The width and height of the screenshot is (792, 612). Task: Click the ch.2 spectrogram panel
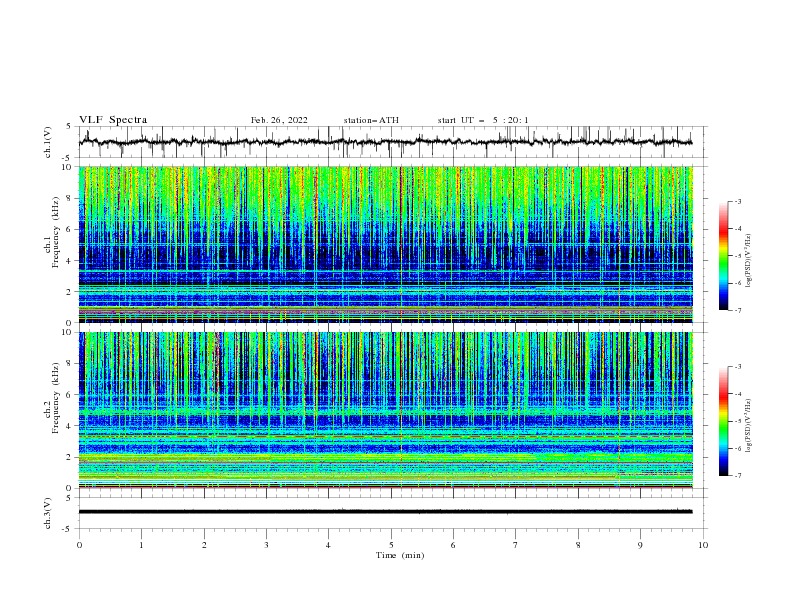386,410
